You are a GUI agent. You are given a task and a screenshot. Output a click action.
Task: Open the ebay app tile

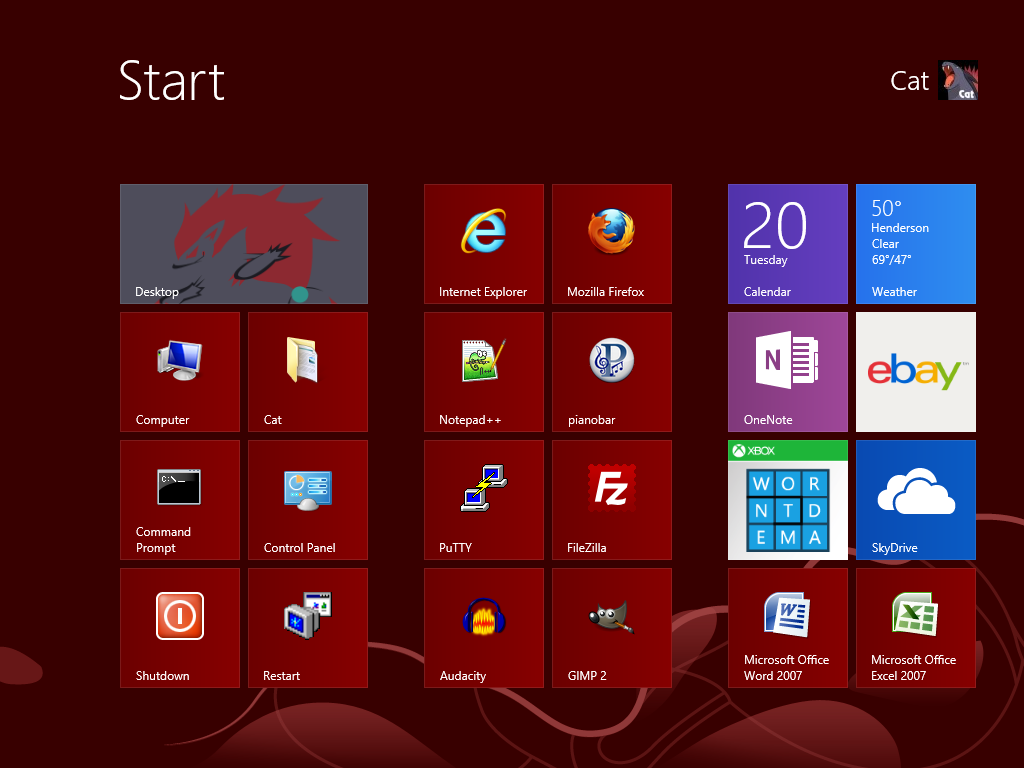pos(915,371)
